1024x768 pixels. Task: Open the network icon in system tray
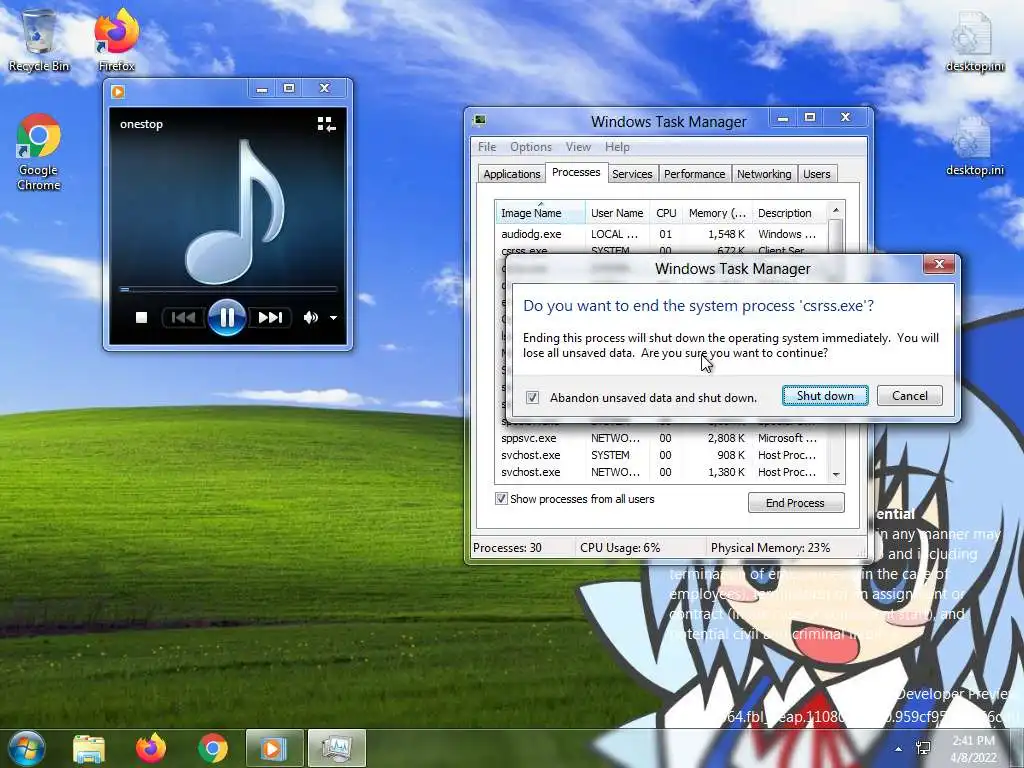coord(923,748)
